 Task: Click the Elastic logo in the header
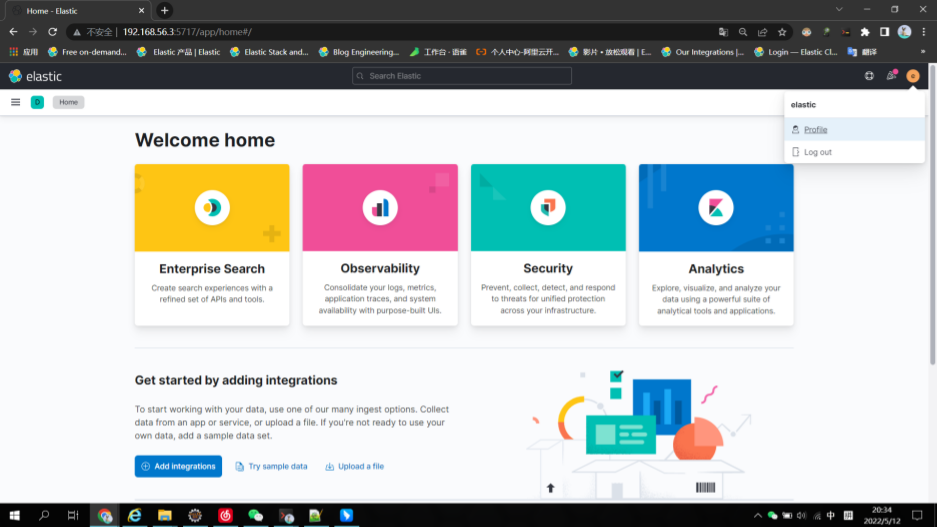35,76
